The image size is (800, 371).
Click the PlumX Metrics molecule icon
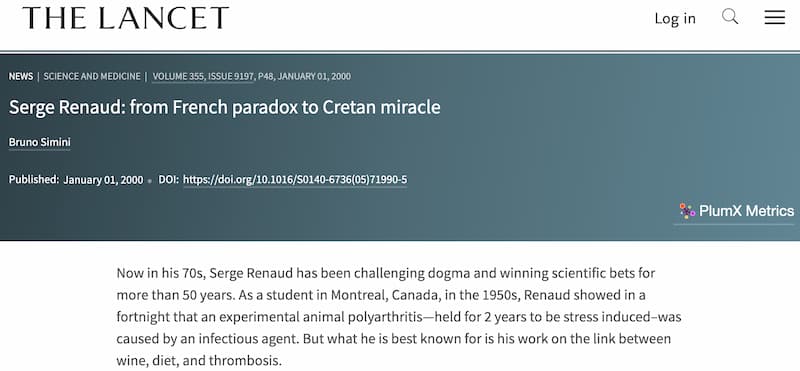pyautogui.click(x=687, y=211)
